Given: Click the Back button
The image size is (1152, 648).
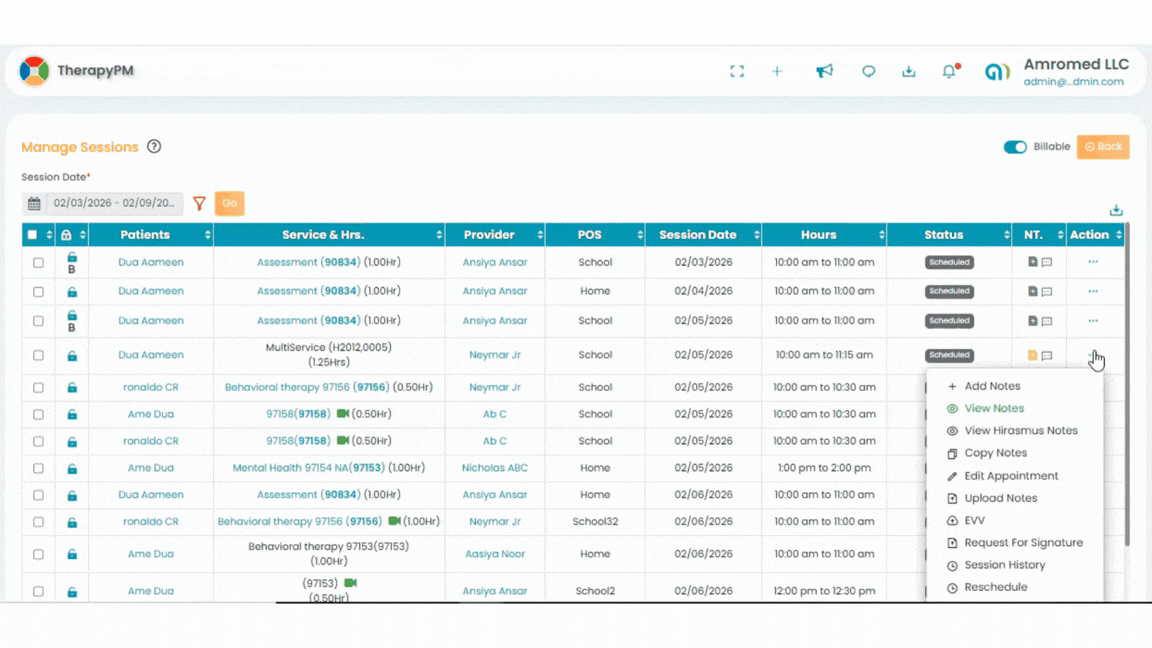Looking at the screenshot, I should (1103, 147).
